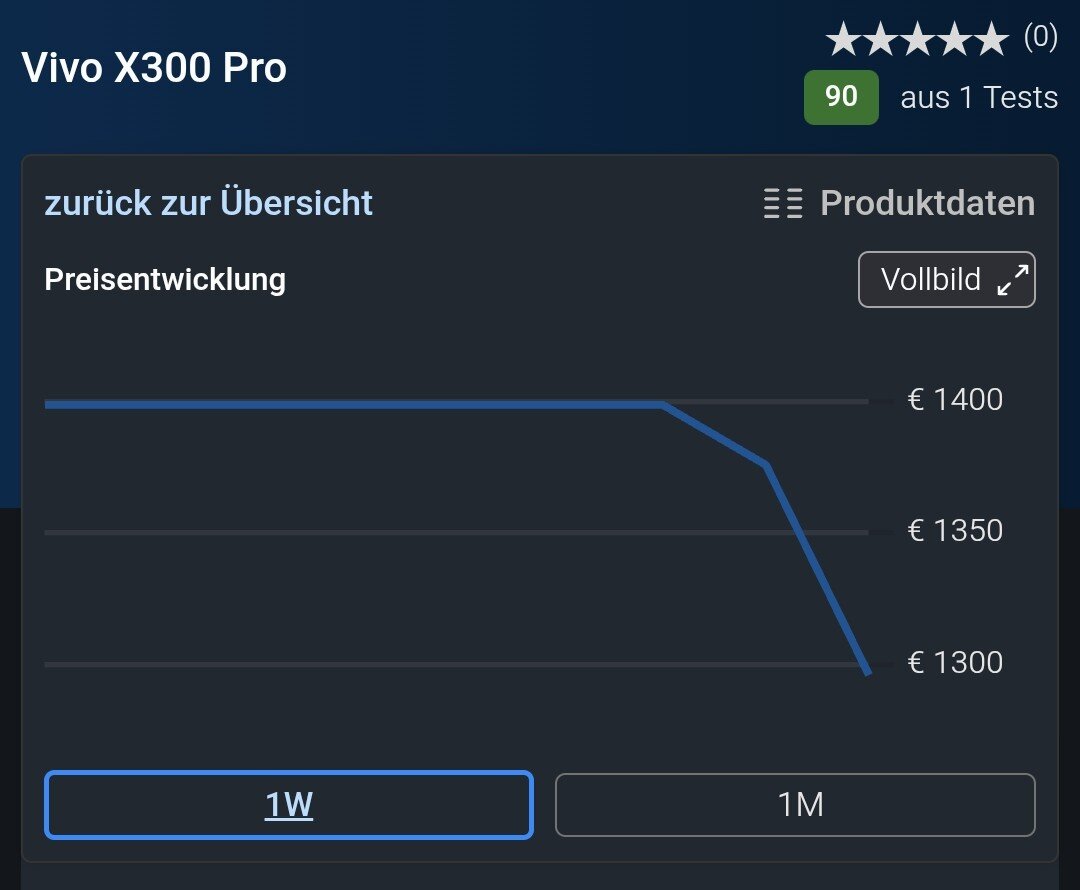Click the second rating star
Image resolution: width=1080 pixels, height=890 pixels.
(x=882, y=41)
